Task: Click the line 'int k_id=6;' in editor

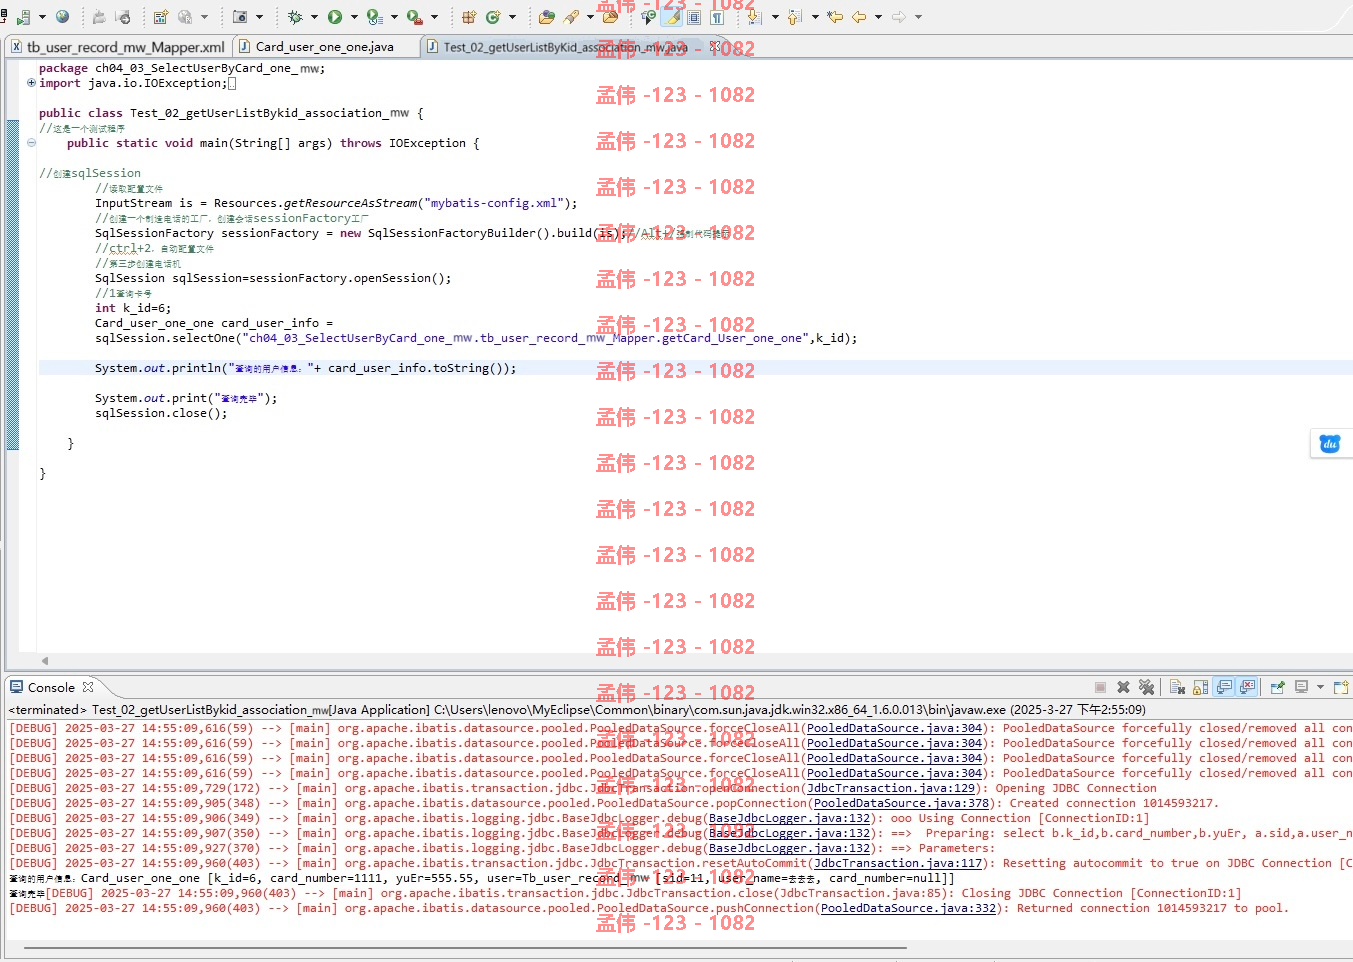Action: click(133, 308)
